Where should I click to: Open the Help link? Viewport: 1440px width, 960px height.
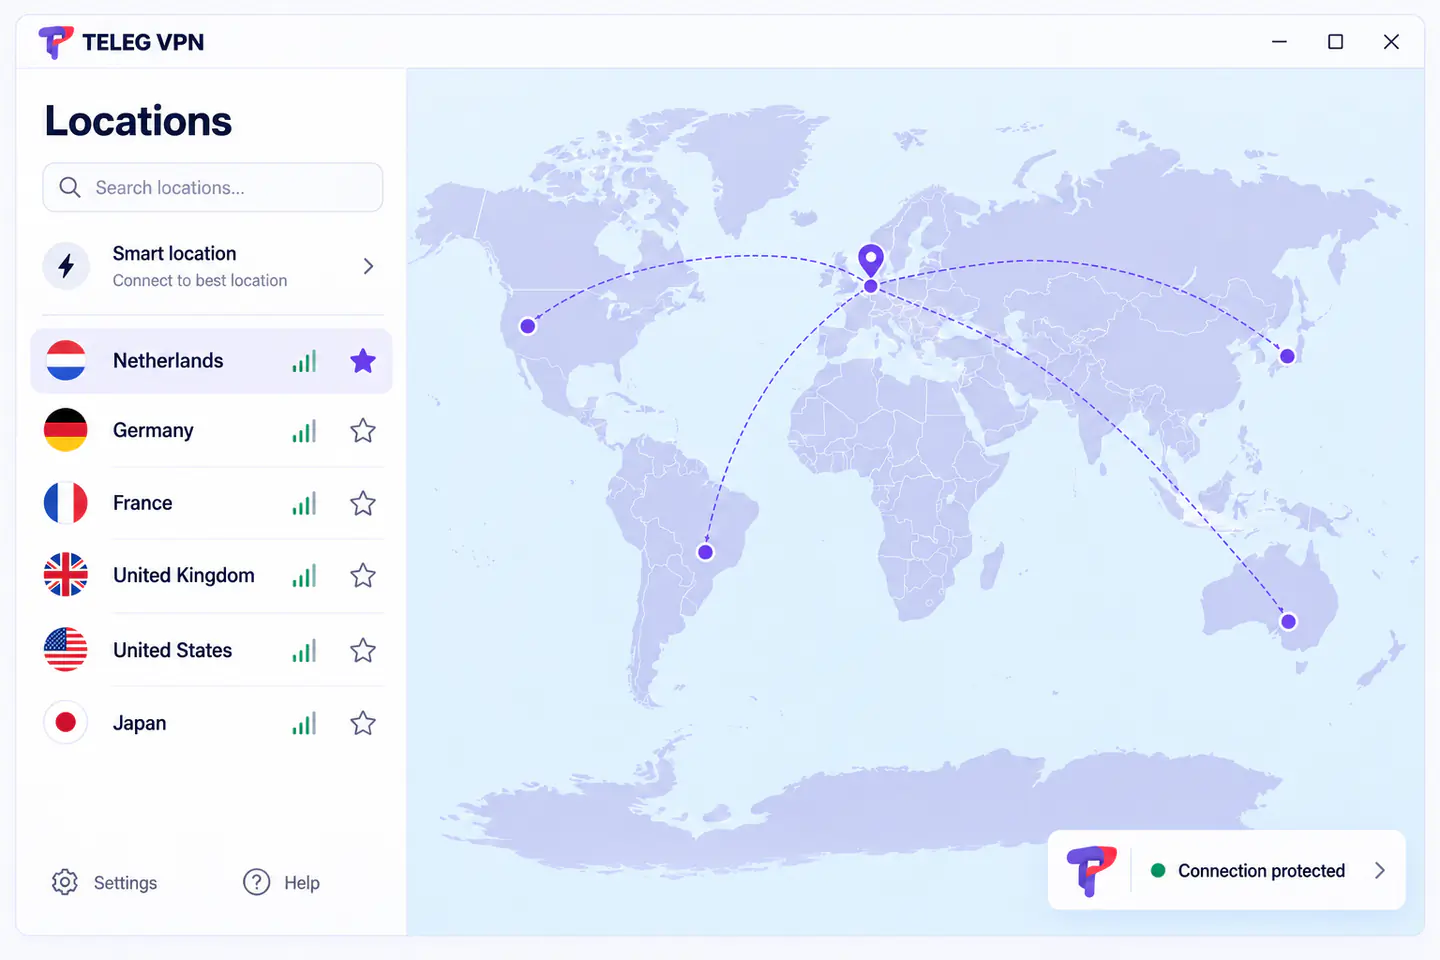coord(282,882)
